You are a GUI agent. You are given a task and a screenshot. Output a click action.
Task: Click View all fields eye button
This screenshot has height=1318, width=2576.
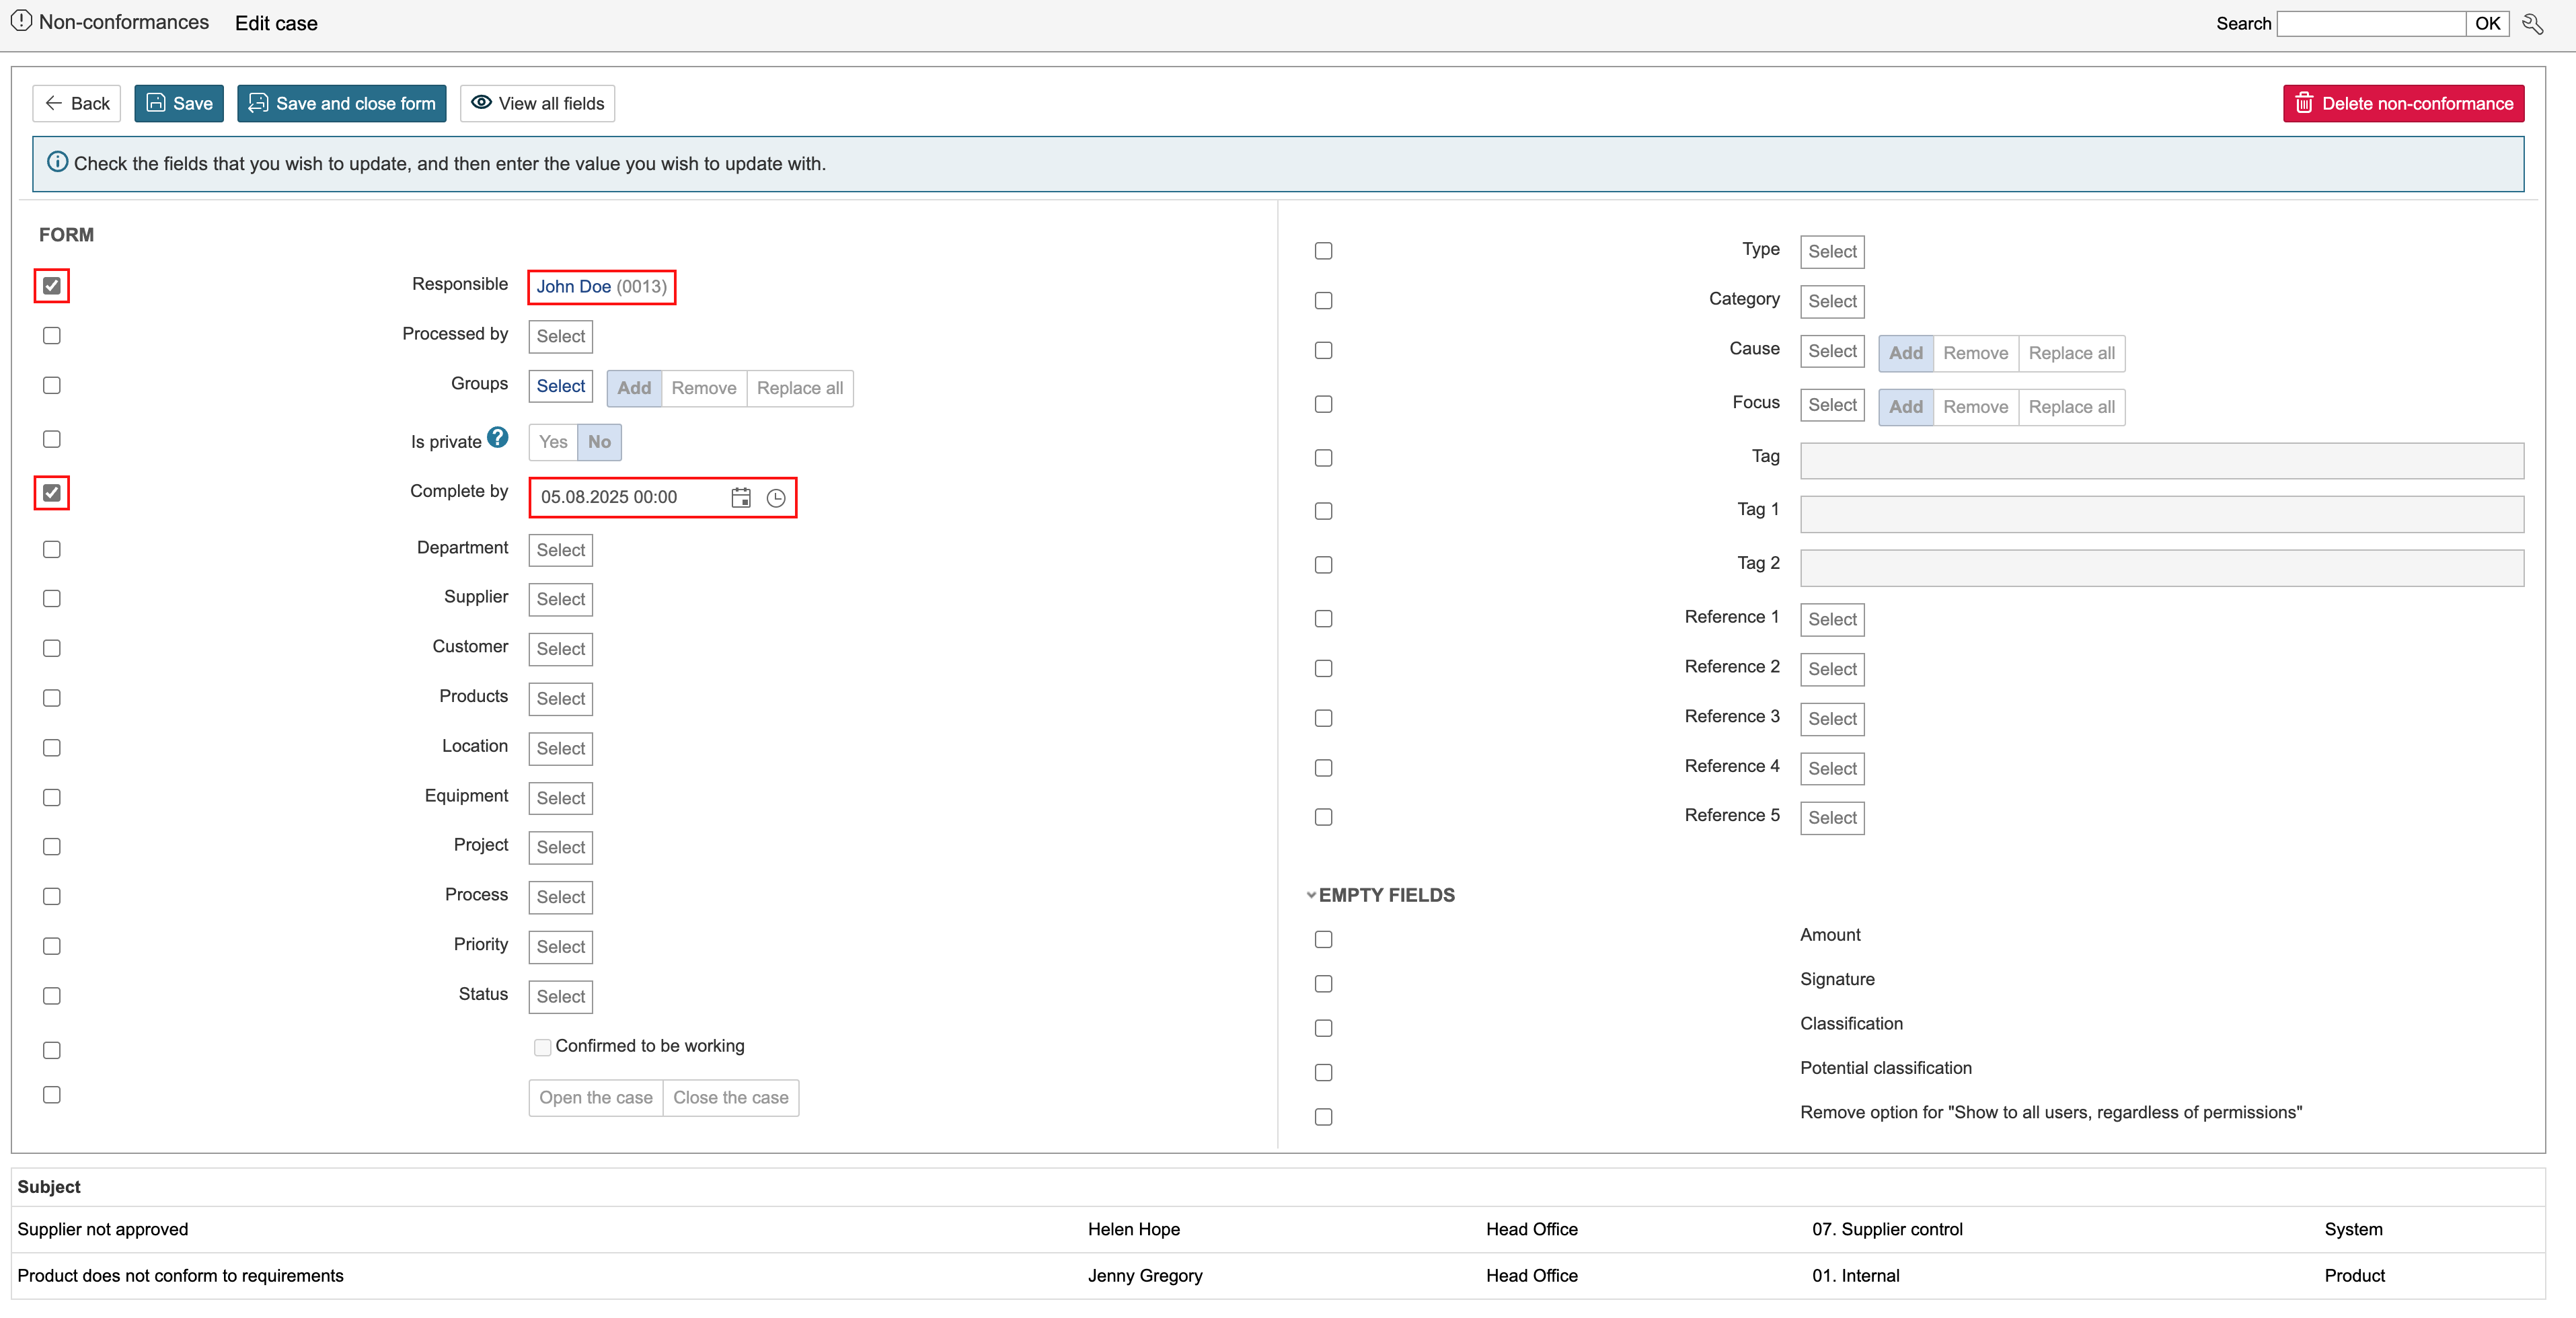(537, 103)
